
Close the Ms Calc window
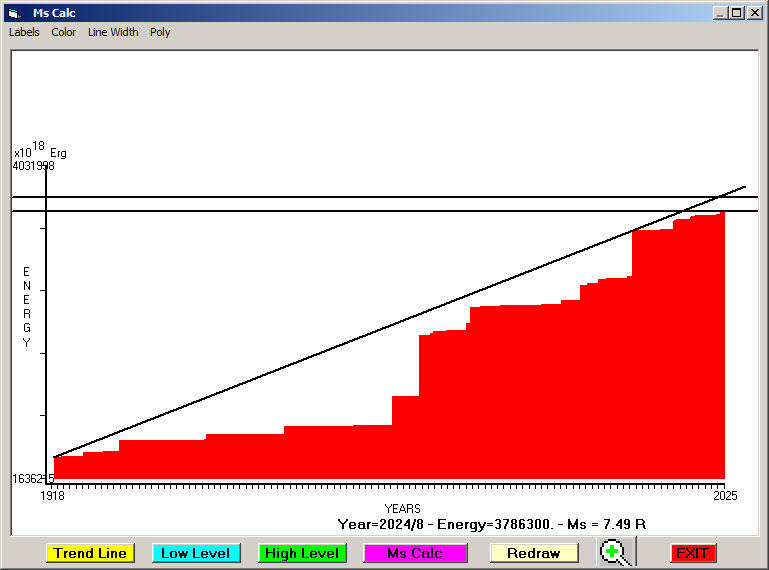pyautogui.click(x=754, y=13)
